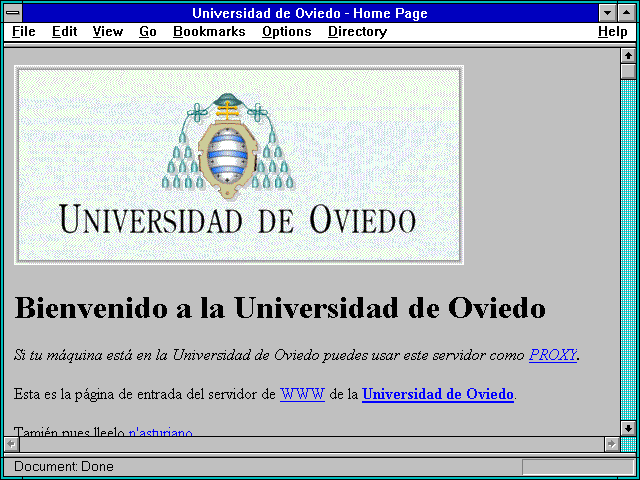Viewport: 640px width, 480px height.
Task: Click the Universidad de Oviedo logo banner
Action: (x=239, y=165)
